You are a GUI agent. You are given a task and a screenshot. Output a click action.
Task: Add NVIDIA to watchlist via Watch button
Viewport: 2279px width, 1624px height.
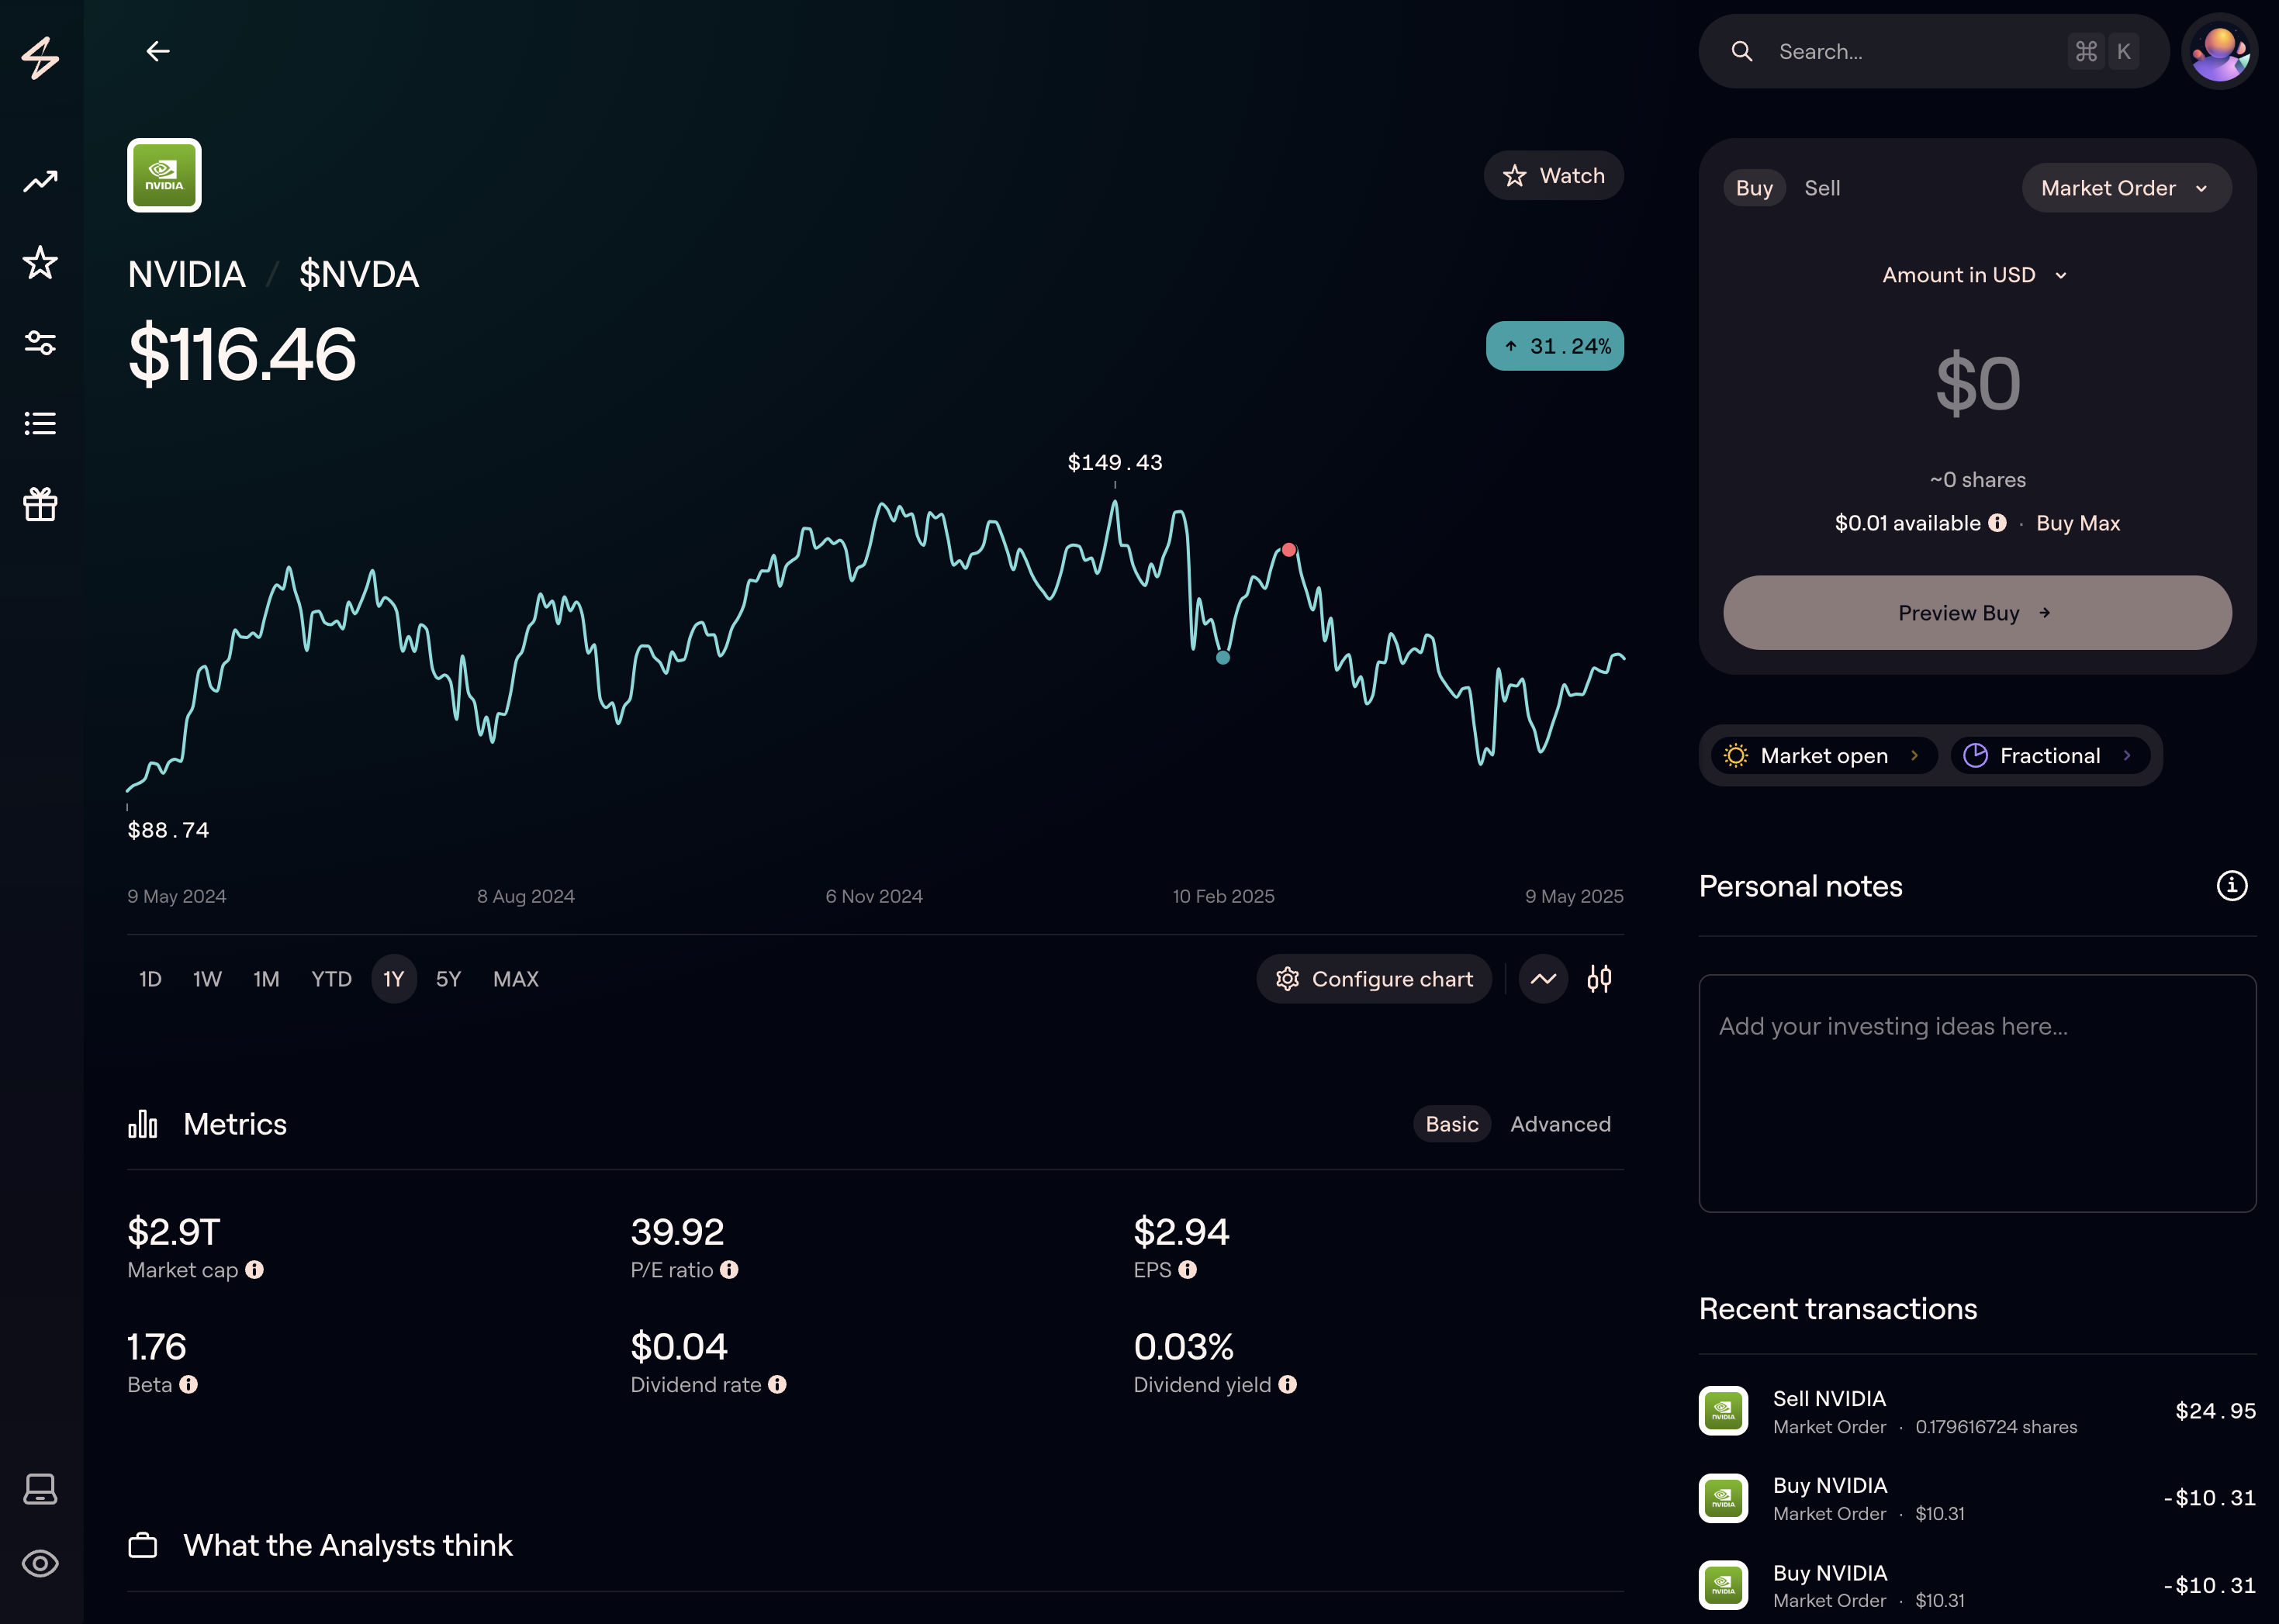1553,175
